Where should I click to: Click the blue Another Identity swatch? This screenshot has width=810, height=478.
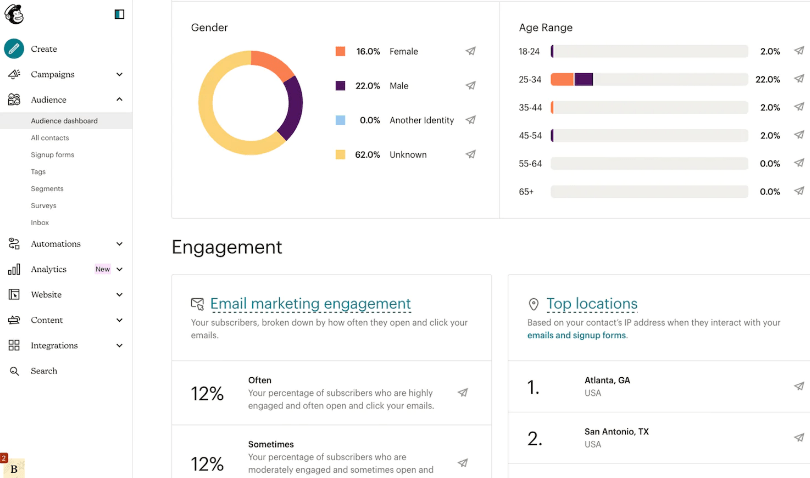click(x=340, y=120)
